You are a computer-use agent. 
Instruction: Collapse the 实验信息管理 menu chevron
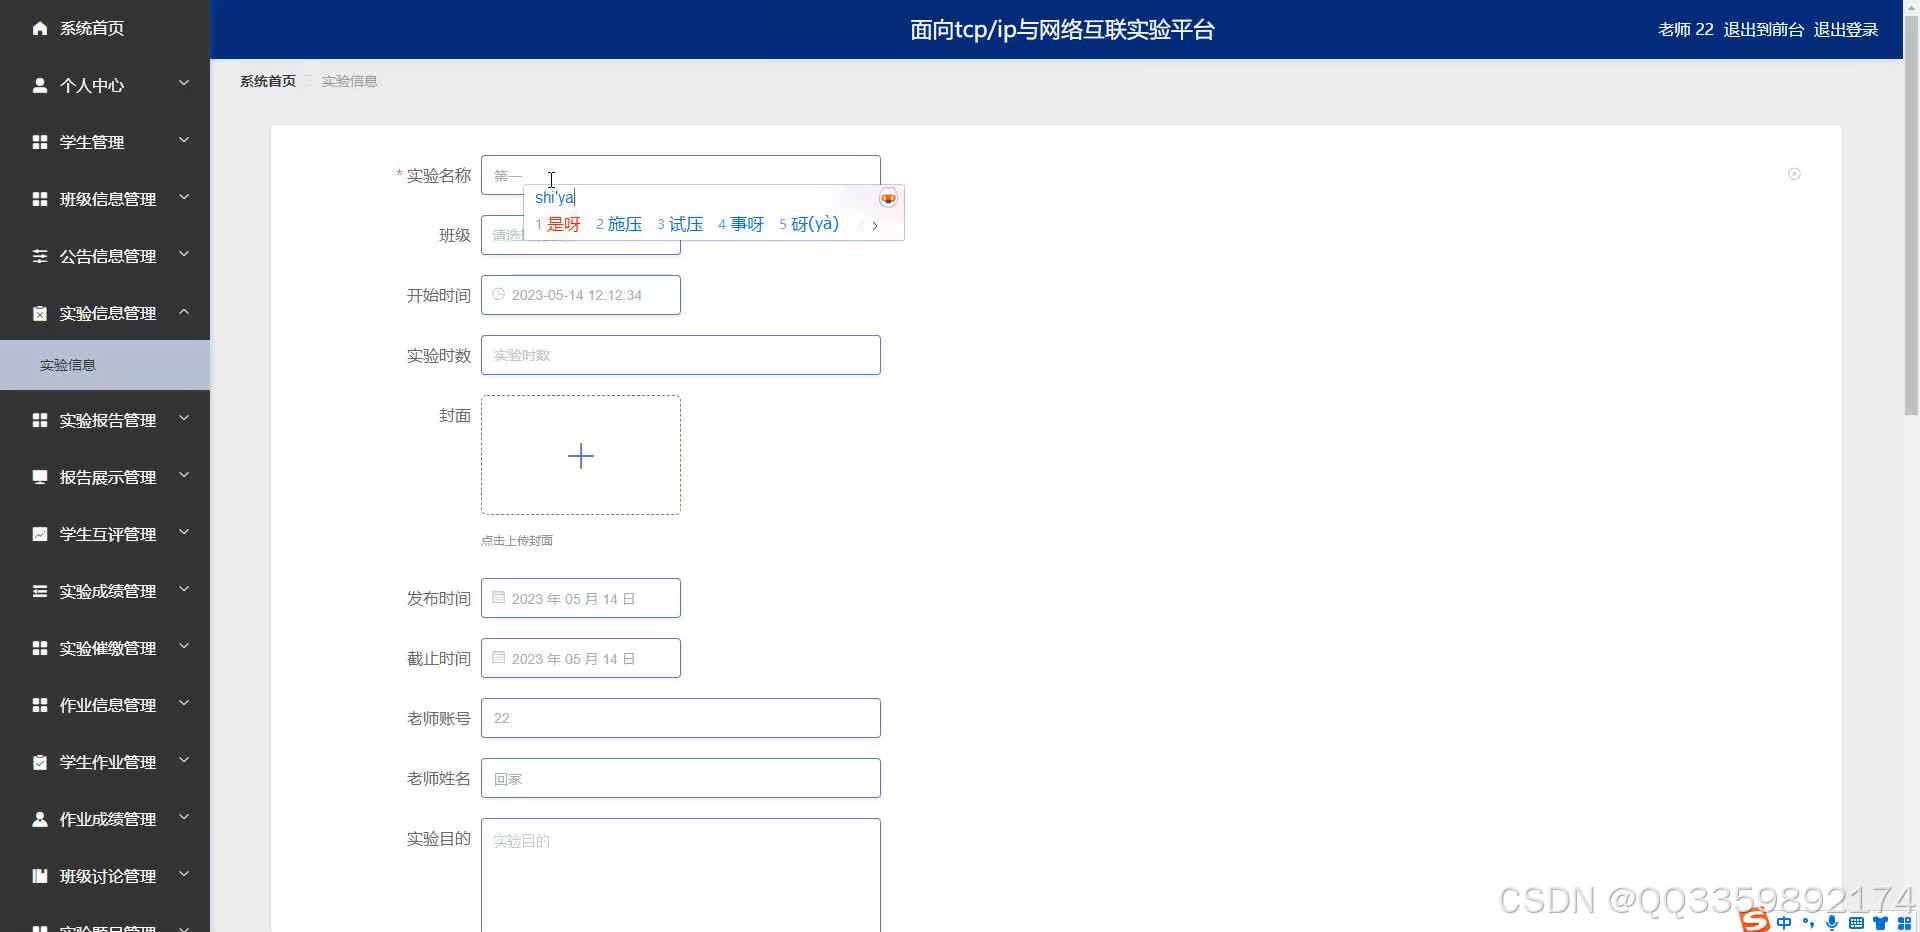184,311
